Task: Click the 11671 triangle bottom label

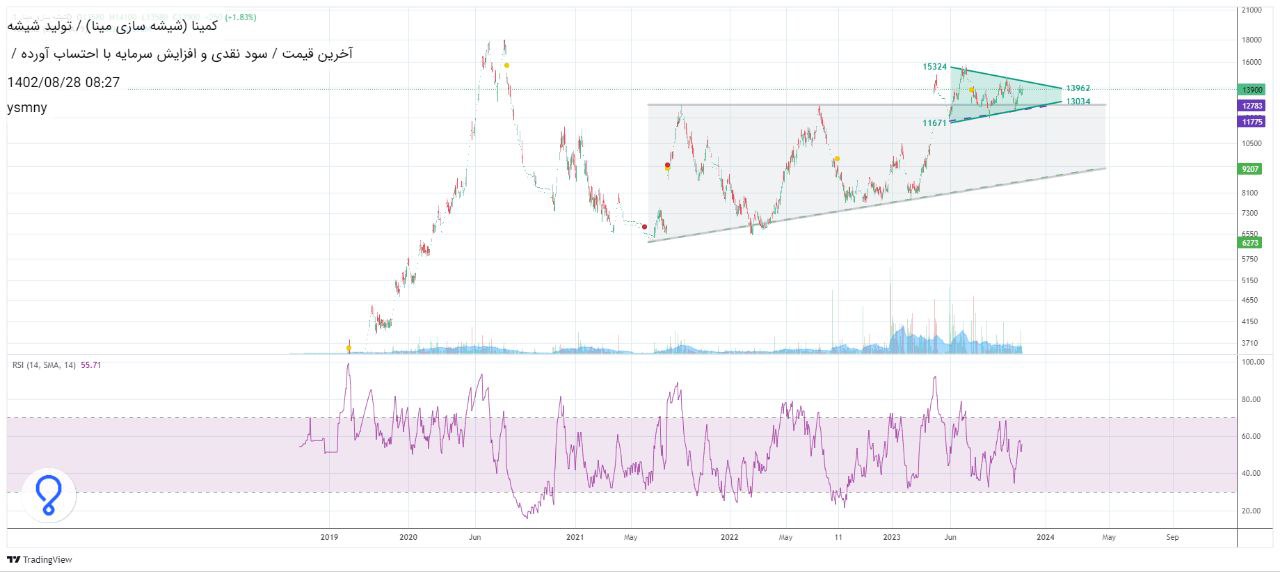Action: coord(934,122)
